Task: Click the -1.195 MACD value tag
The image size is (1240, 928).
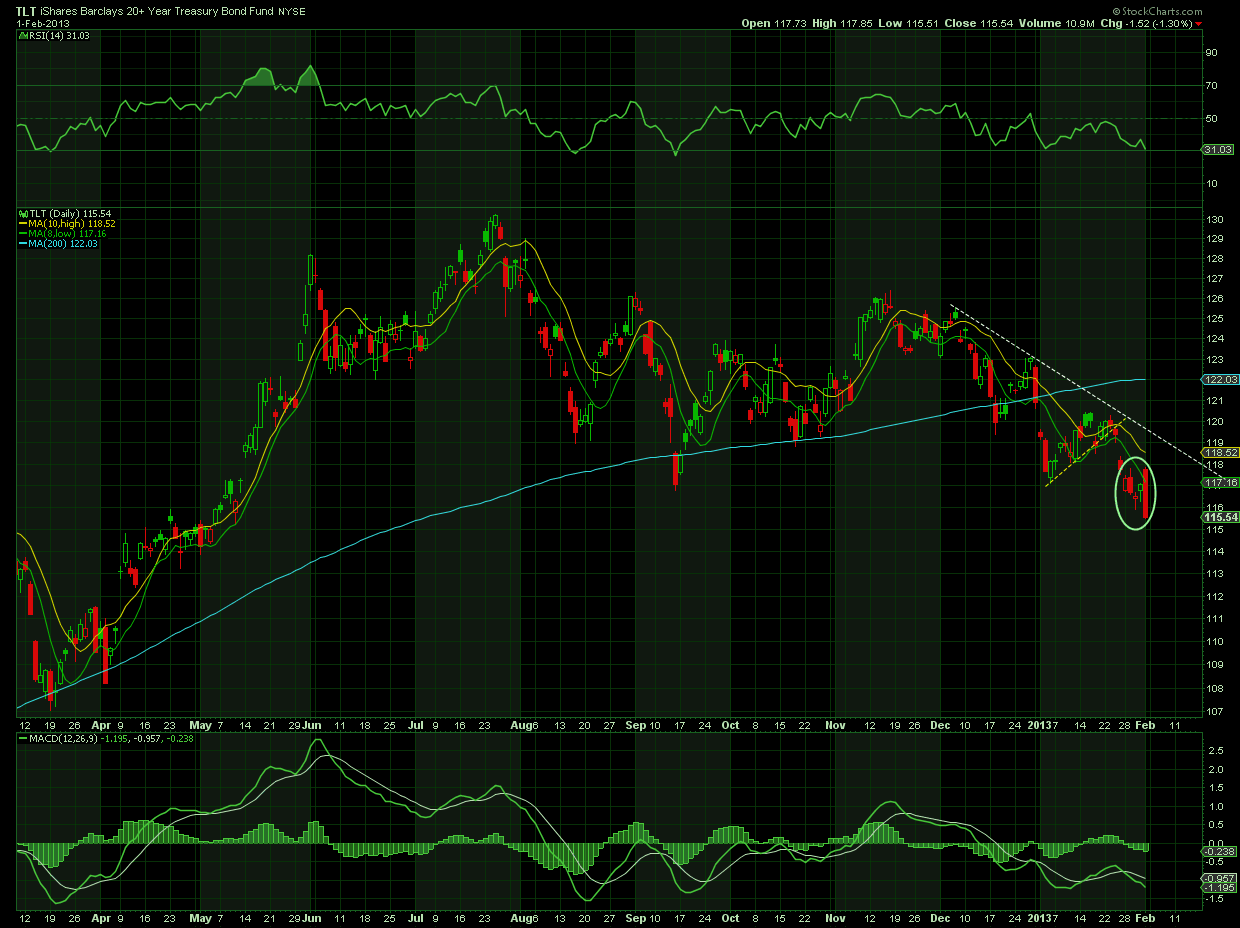Action: click(x=1219, y=887)
